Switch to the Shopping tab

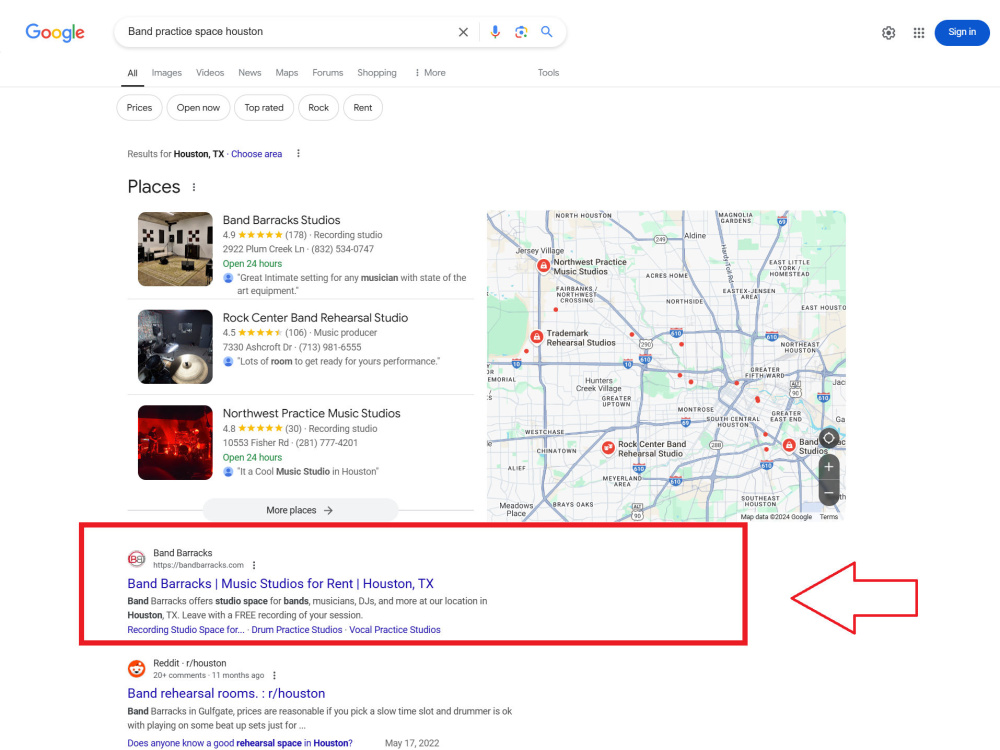[x=376, y=73]
